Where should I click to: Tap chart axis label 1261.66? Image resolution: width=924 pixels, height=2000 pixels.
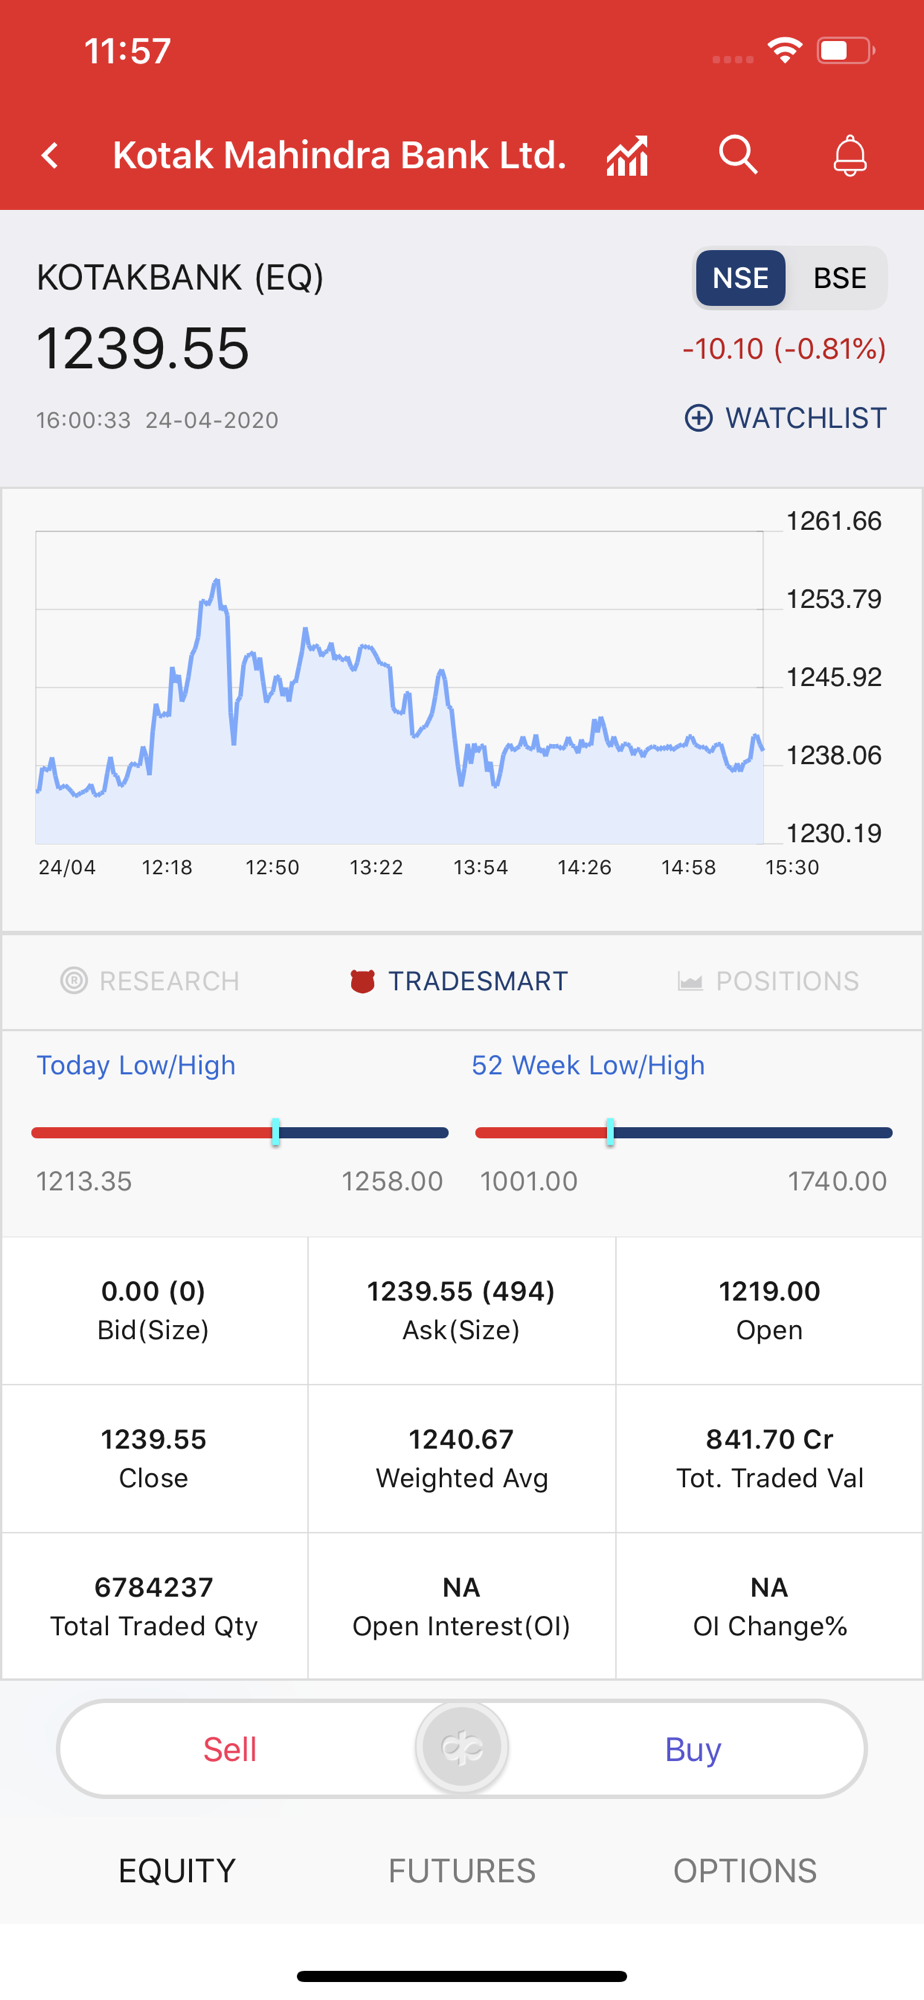point(834,521)
